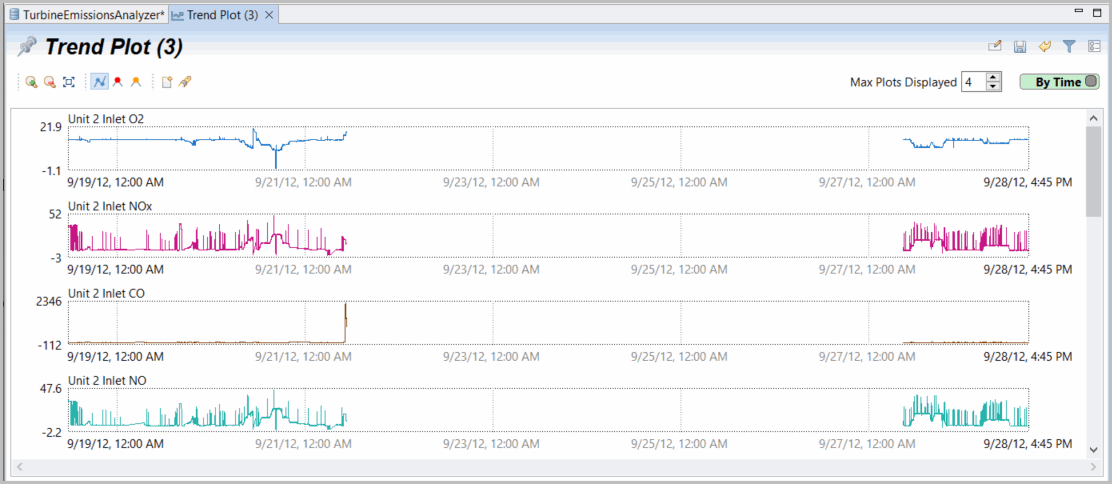
Task: Open the properties list icon at far right
Action: [1094, 47]
